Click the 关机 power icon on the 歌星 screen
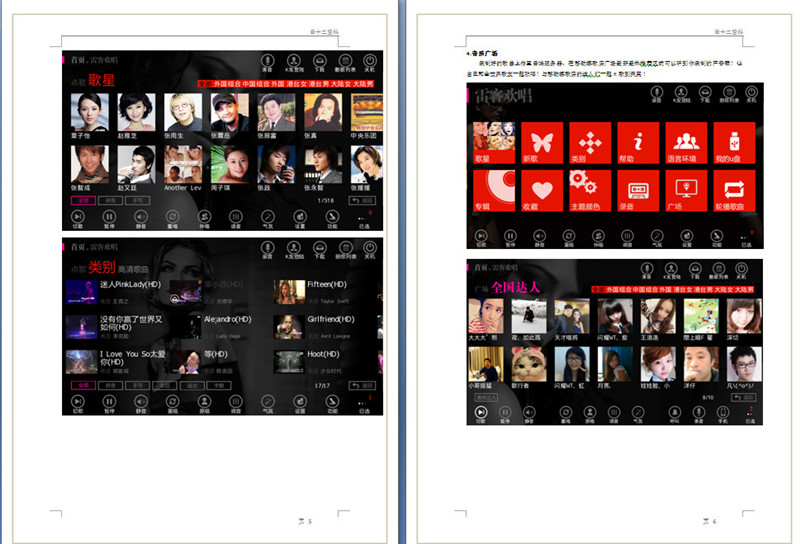 [x=369, y=63]
